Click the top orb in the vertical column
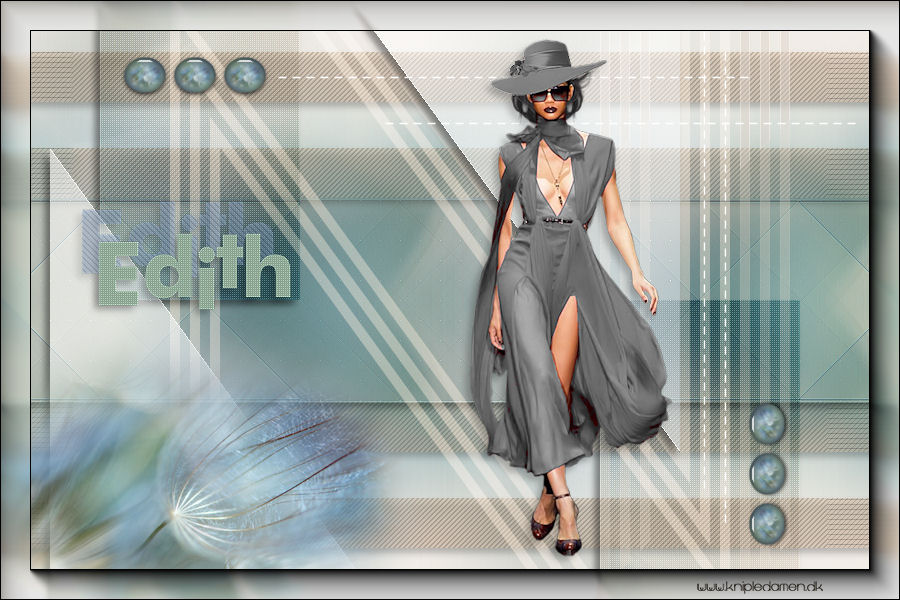The image size is (900, 600). click(767, 423)
